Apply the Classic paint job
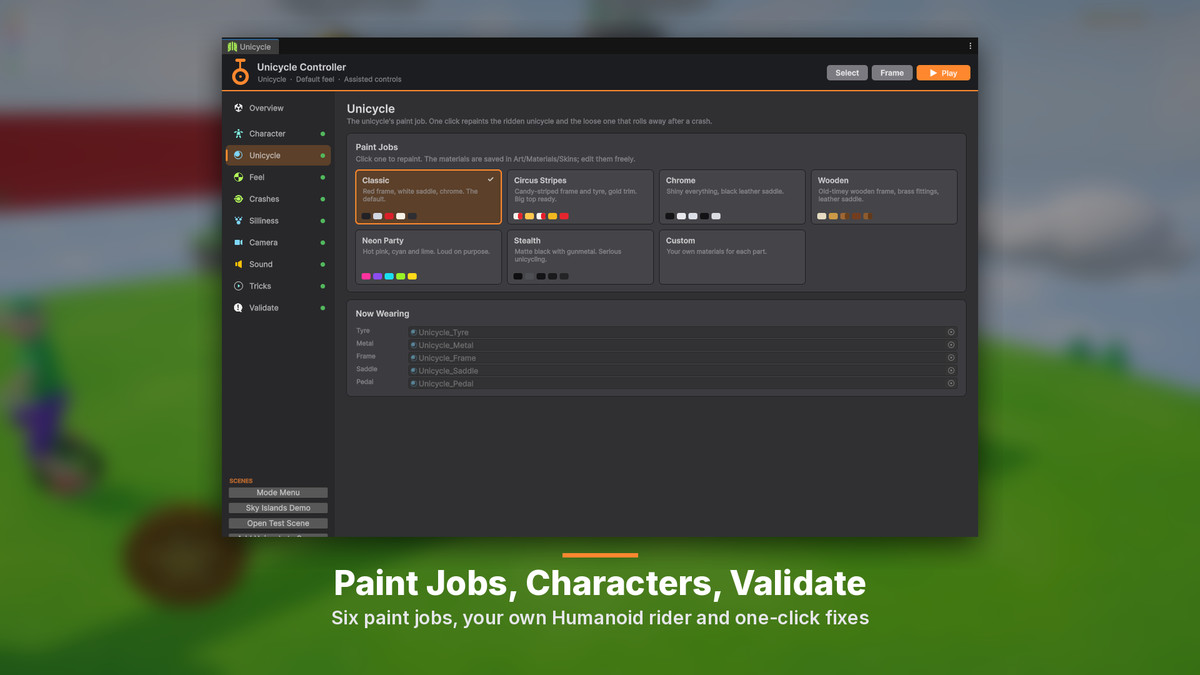1200x675 pixels. tap(429, 197)
